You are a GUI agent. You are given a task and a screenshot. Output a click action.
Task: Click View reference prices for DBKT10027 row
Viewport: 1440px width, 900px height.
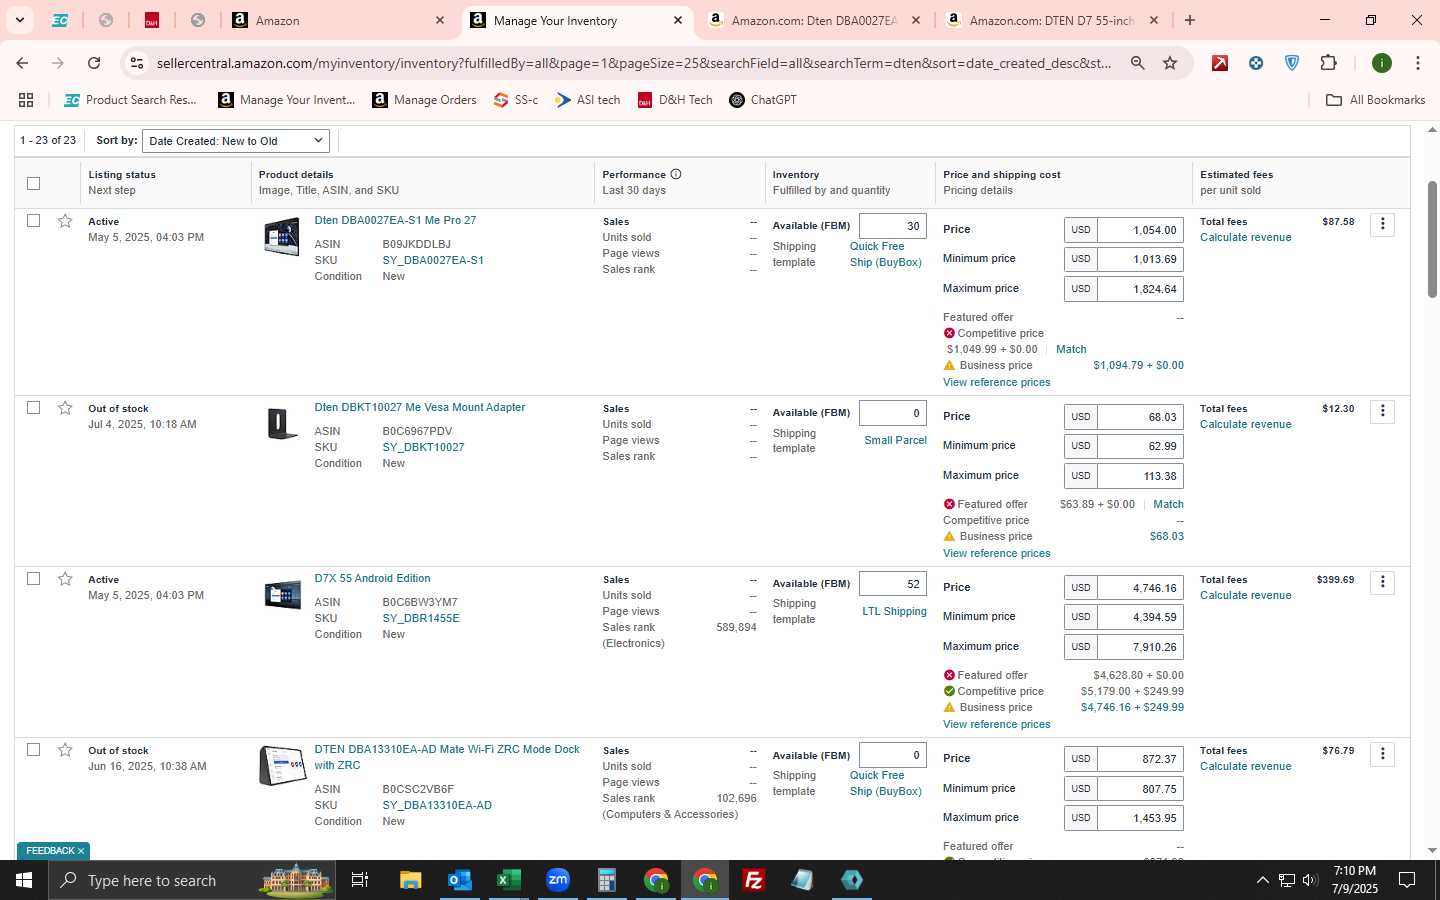(x=996, y=553)
